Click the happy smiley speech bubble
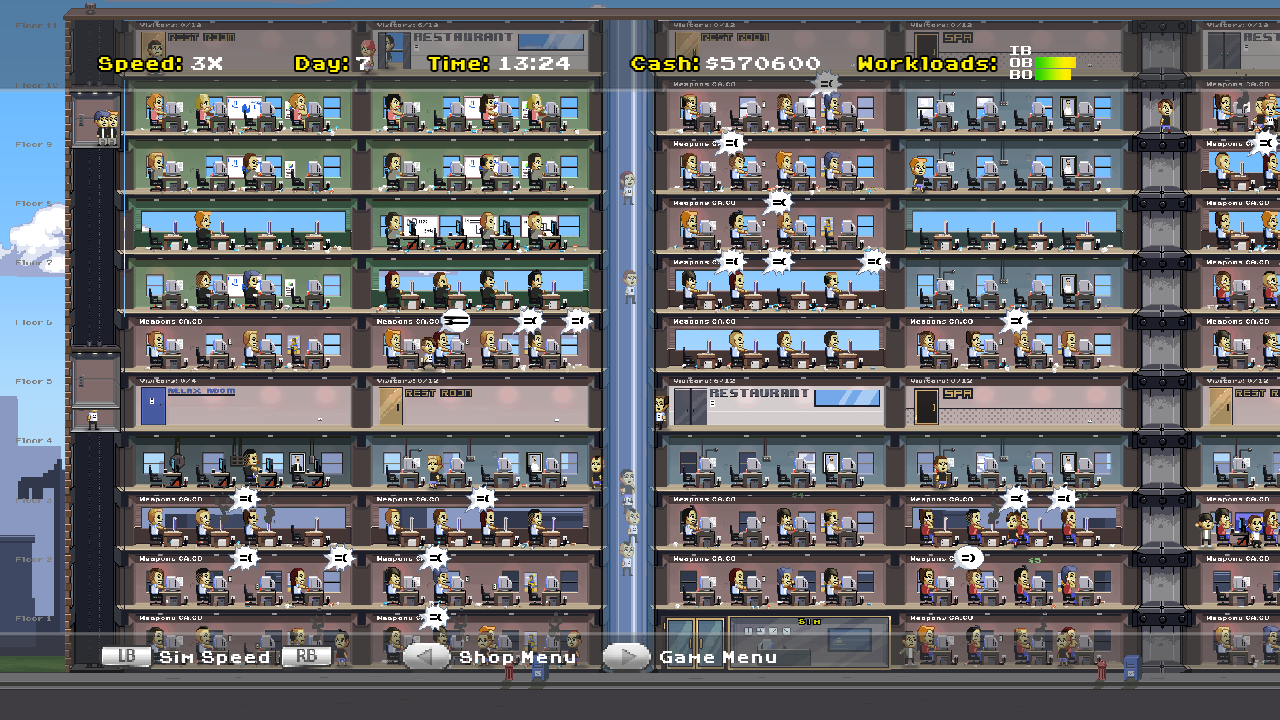Screen dimensions: 1280x720 [968, 558]
